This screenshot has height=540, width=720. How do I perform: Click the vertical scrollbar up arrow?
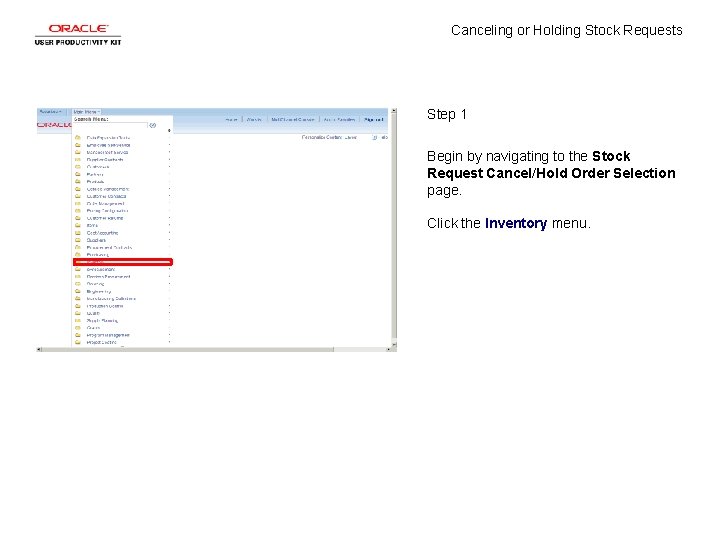click(x=394, y=111)
